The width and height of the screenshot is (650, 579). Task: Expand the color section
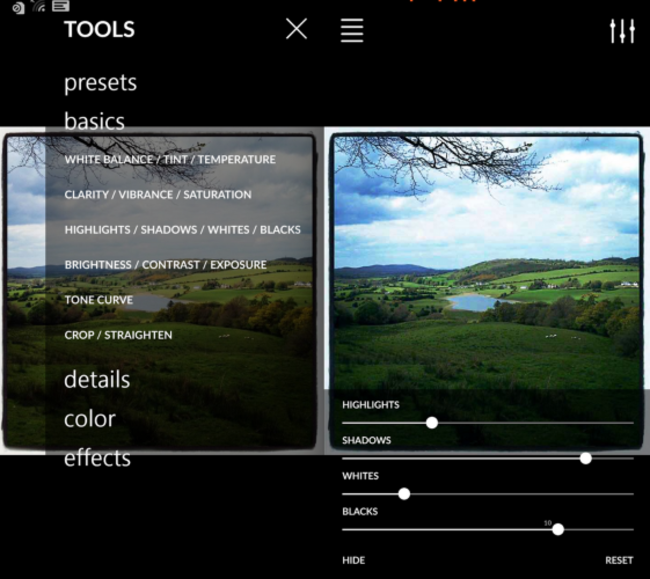[90, 419]
